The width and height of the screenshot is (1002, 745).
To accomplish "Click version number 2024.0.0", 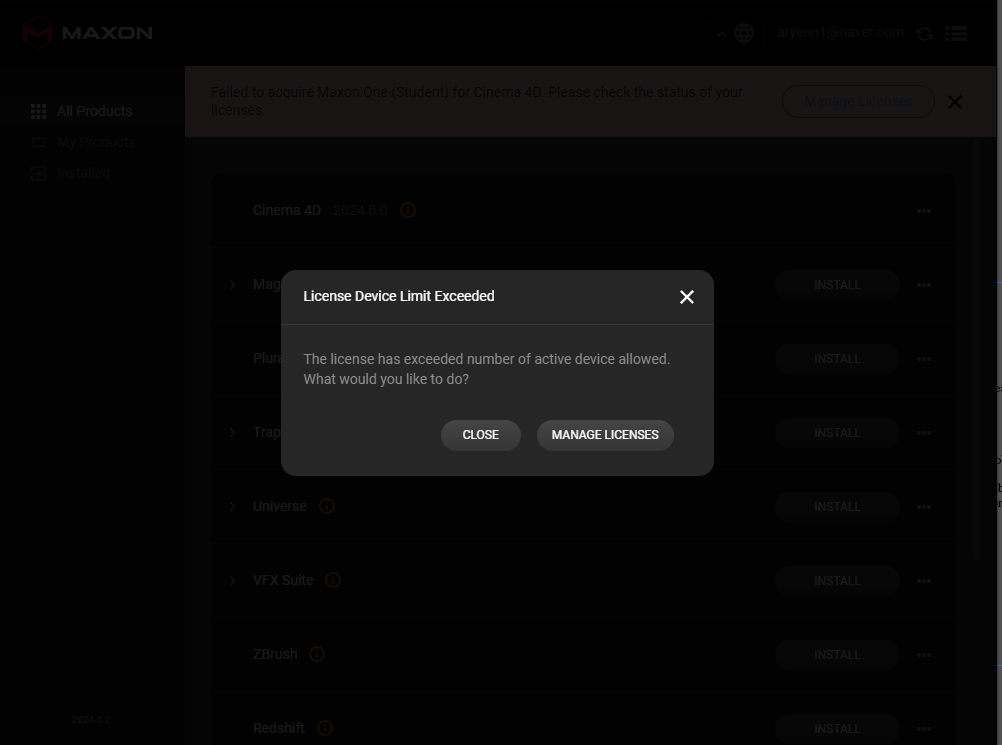I will 360,210.
